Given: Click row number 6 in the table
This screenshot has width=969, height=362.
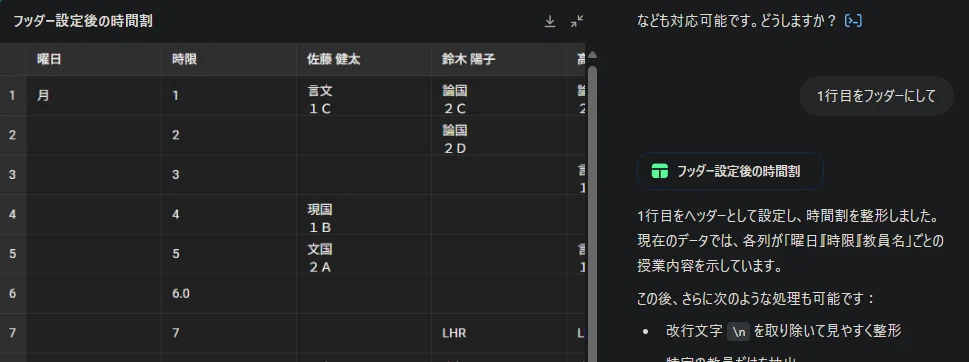Looking at the screenshot, I should tap(13, 293).
